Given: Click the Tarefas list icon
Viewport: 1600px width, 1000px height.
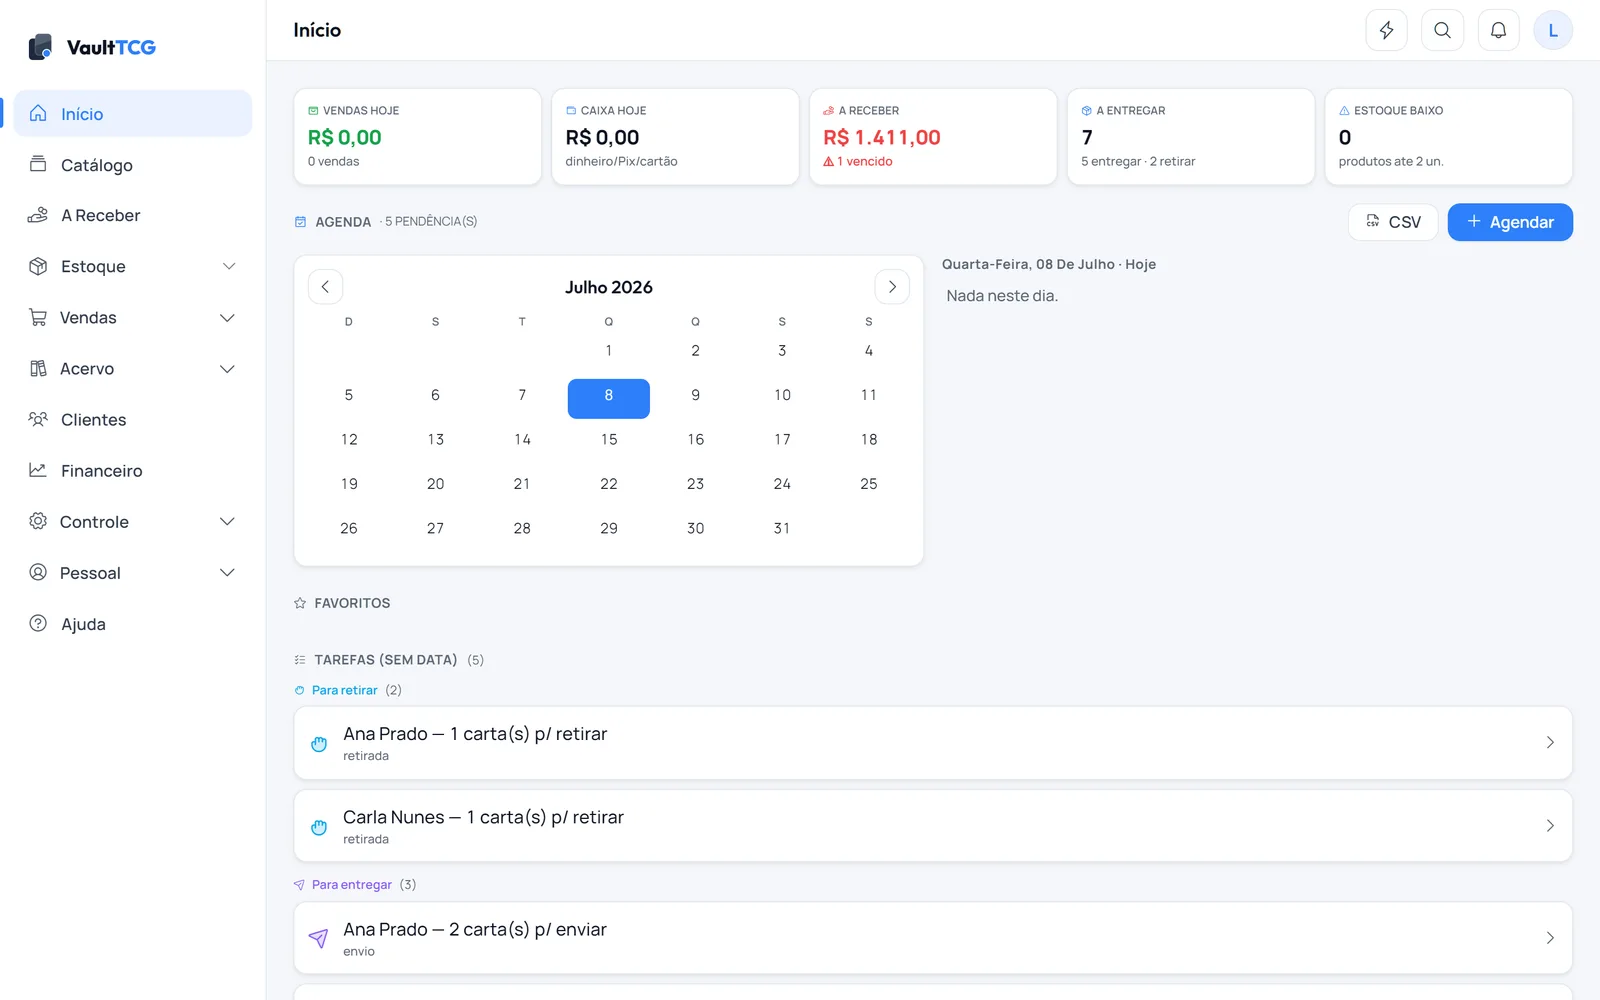Looking at the screenshot, I should point(300,660).
